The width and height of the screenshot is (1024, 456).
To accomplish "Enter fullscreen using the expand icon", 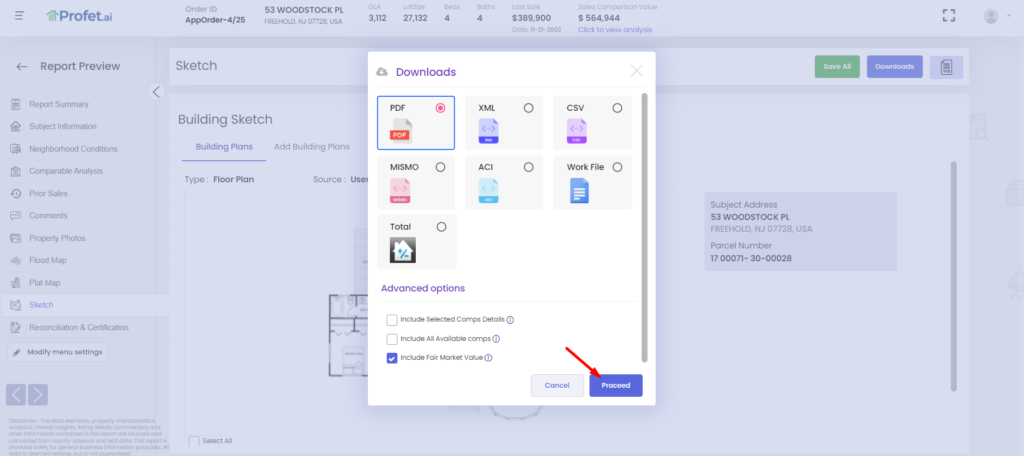I will (950, 16).
